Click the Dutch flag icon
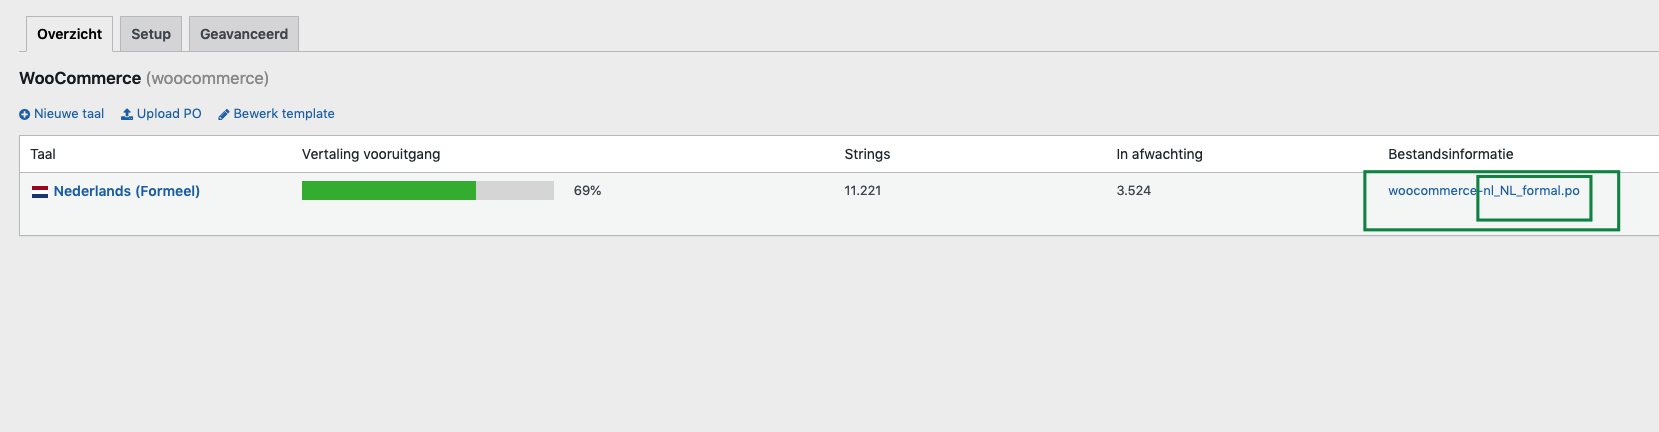The height and width of the screenshot is (432, 1659). (40, 191)
